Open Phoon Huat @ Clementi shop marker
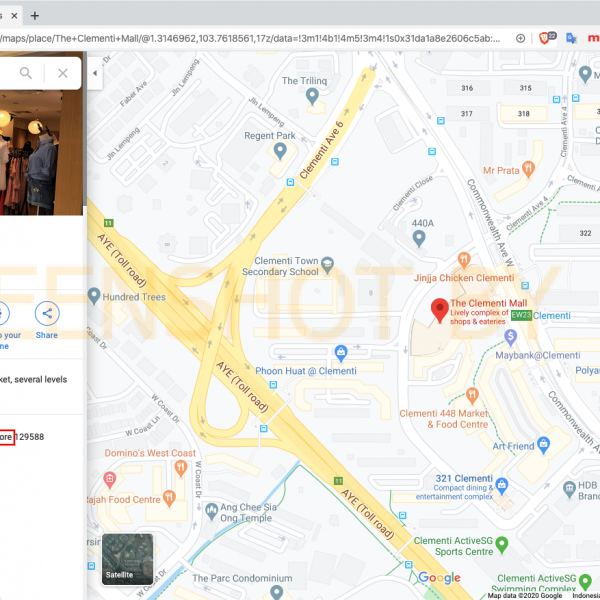 point(341,353)
